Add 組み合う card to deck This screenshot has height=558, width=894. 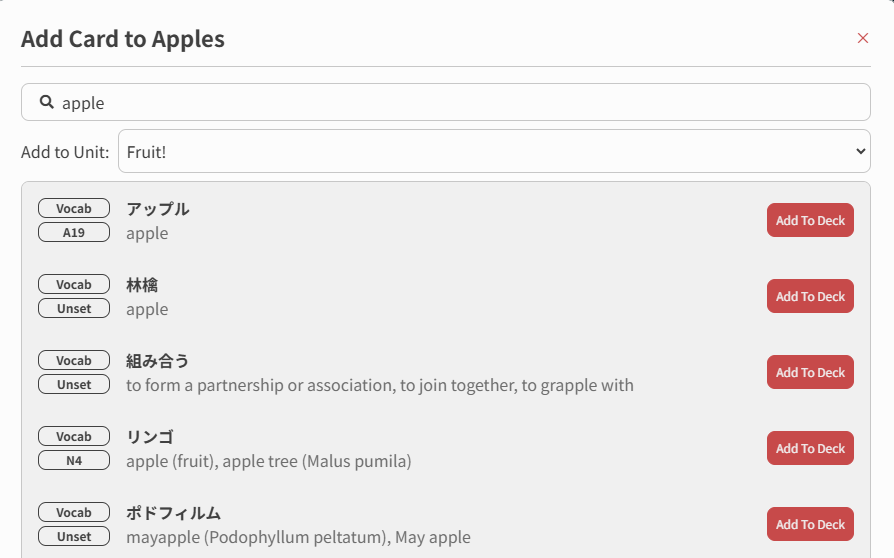[810, 372]
